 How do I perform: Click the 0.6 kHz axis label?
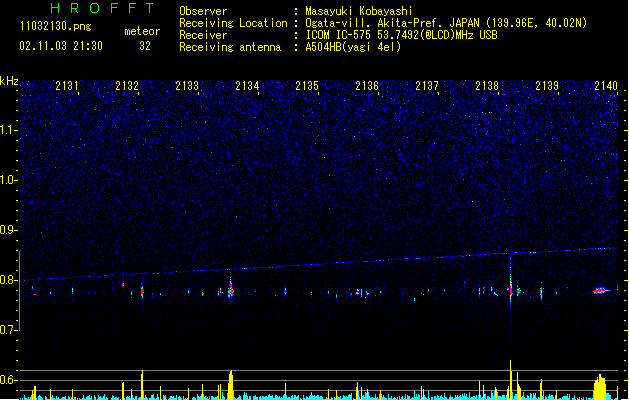(x=9, y=380)
